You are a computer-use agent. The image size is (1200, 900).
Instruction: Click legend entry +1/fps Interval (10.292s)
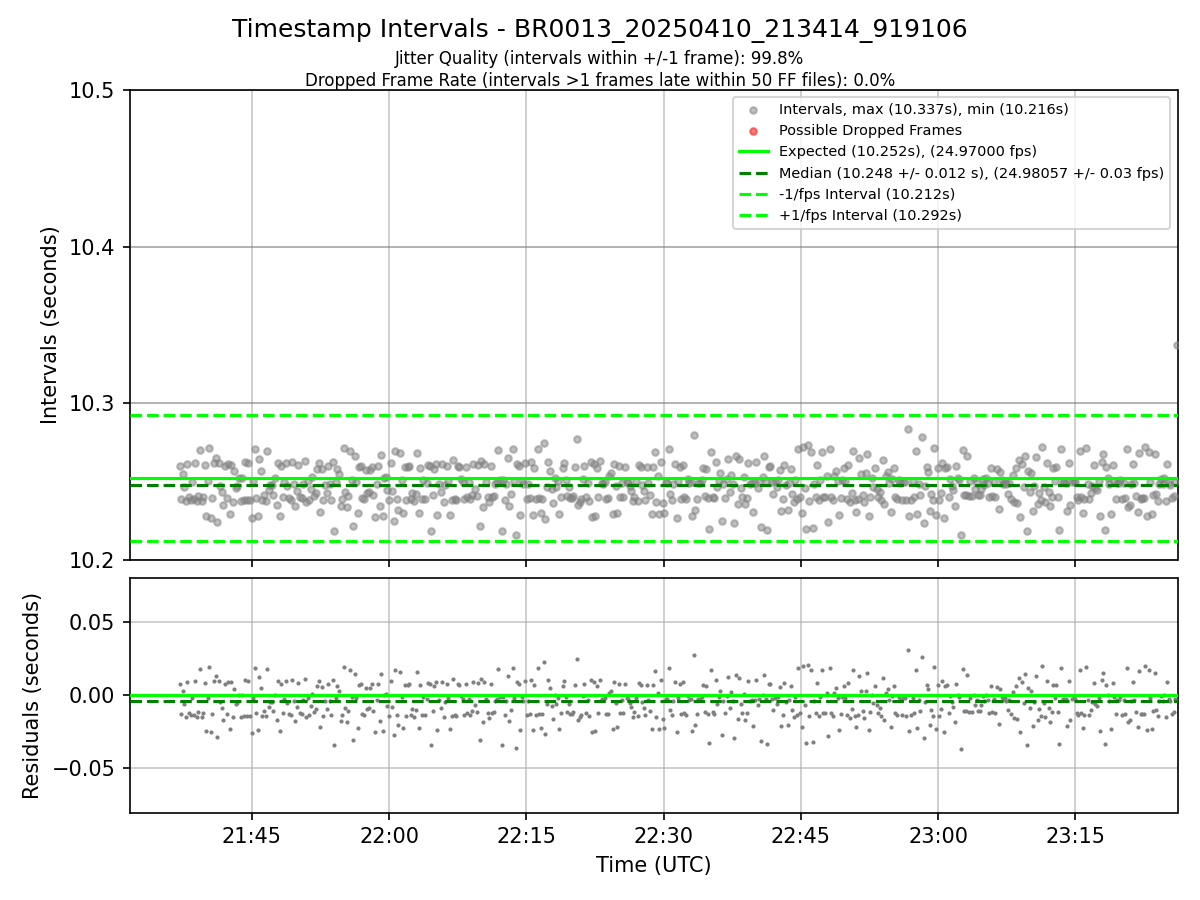pos(870,215)
